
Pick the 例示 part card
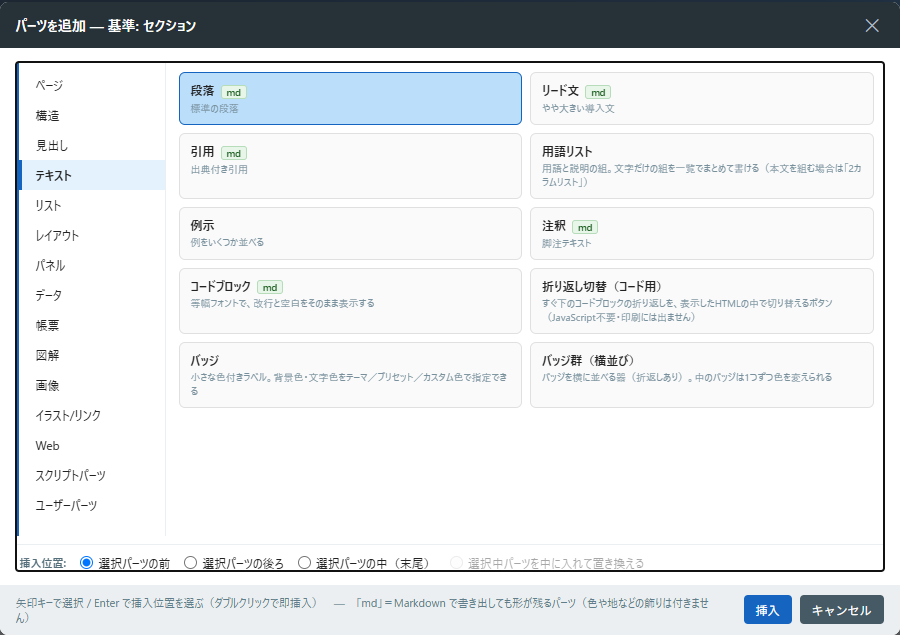click(x=350, y=233)
